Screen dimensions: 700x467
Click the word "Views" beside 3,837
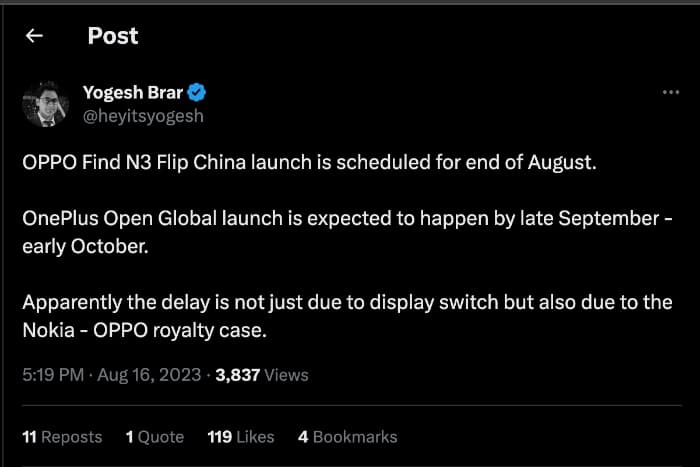click(286, 376)
